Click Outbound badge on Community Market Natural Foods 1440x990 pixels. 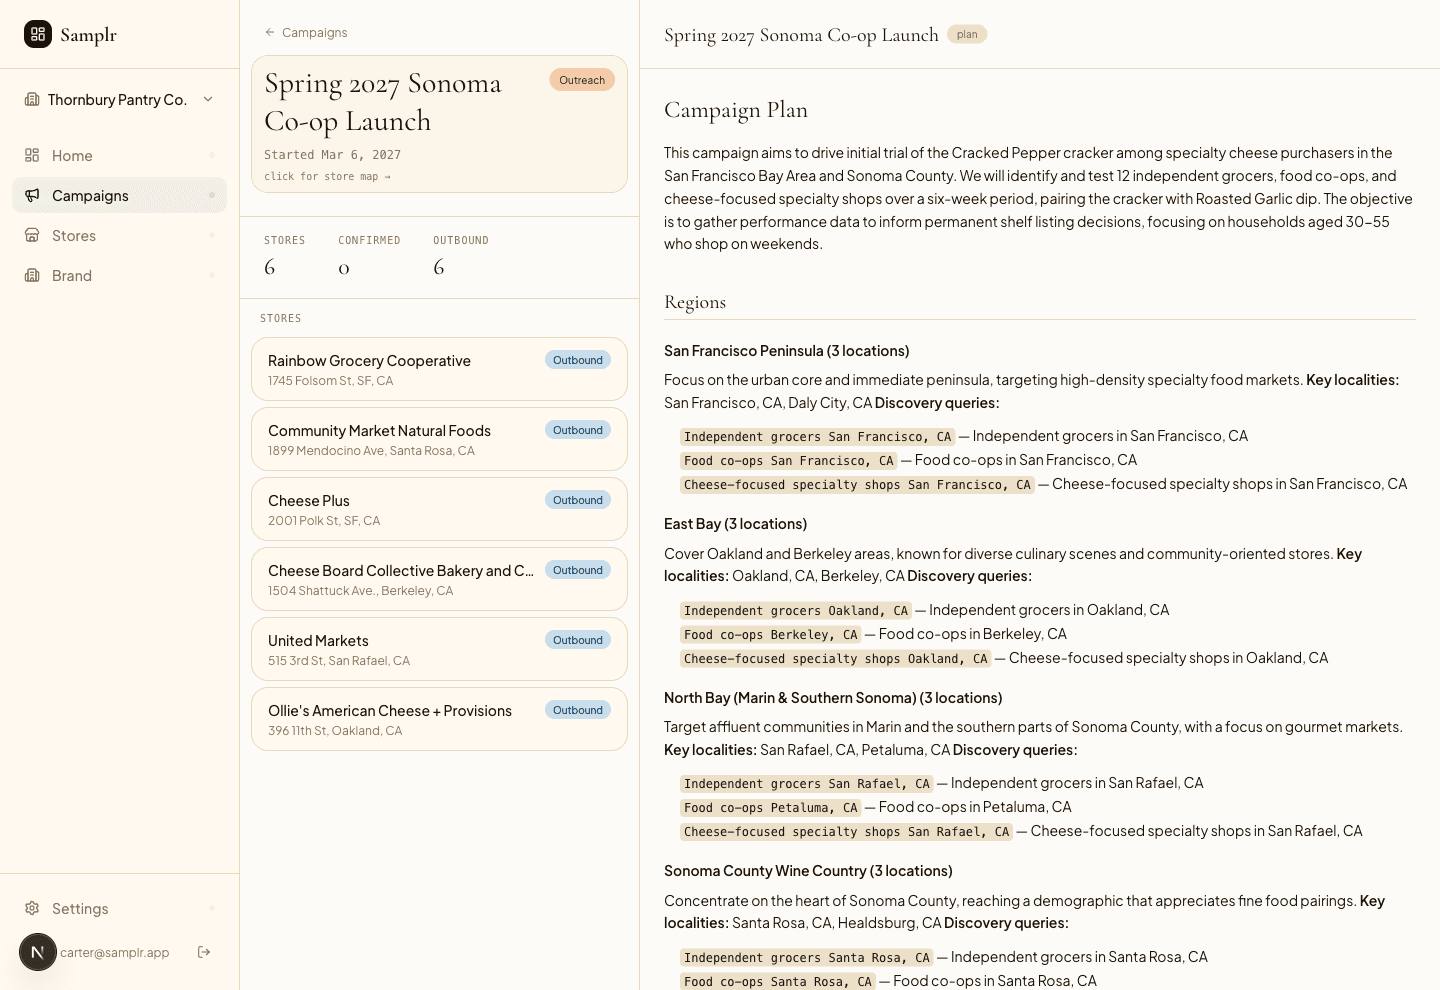coord(578,430)
